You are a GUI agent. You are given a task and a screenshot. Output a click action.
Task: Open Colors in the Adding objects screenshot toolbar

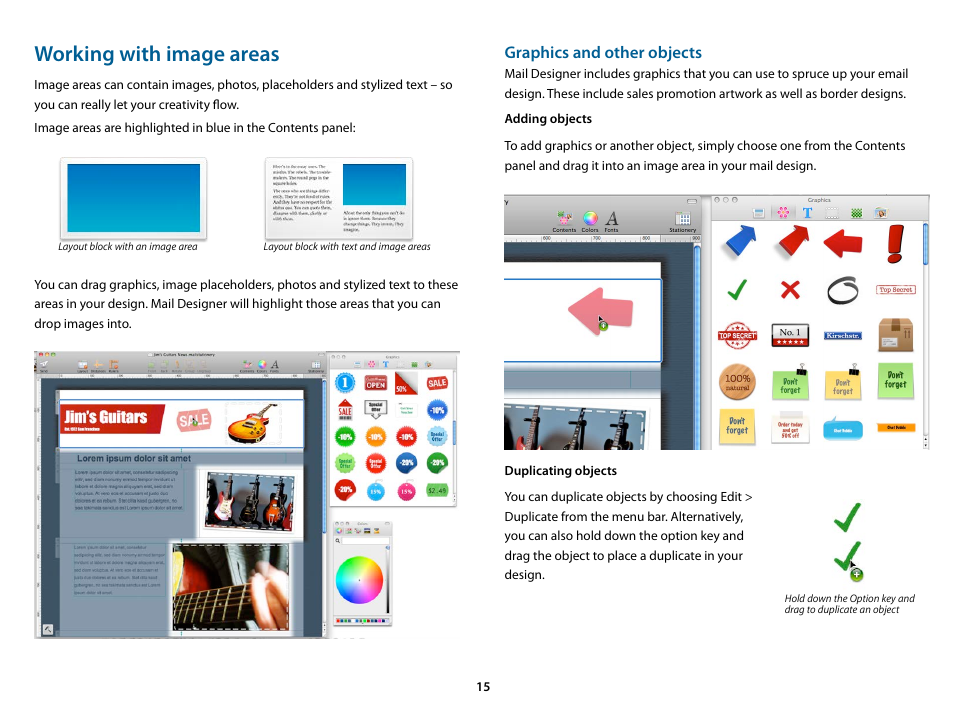coord(590,221)
